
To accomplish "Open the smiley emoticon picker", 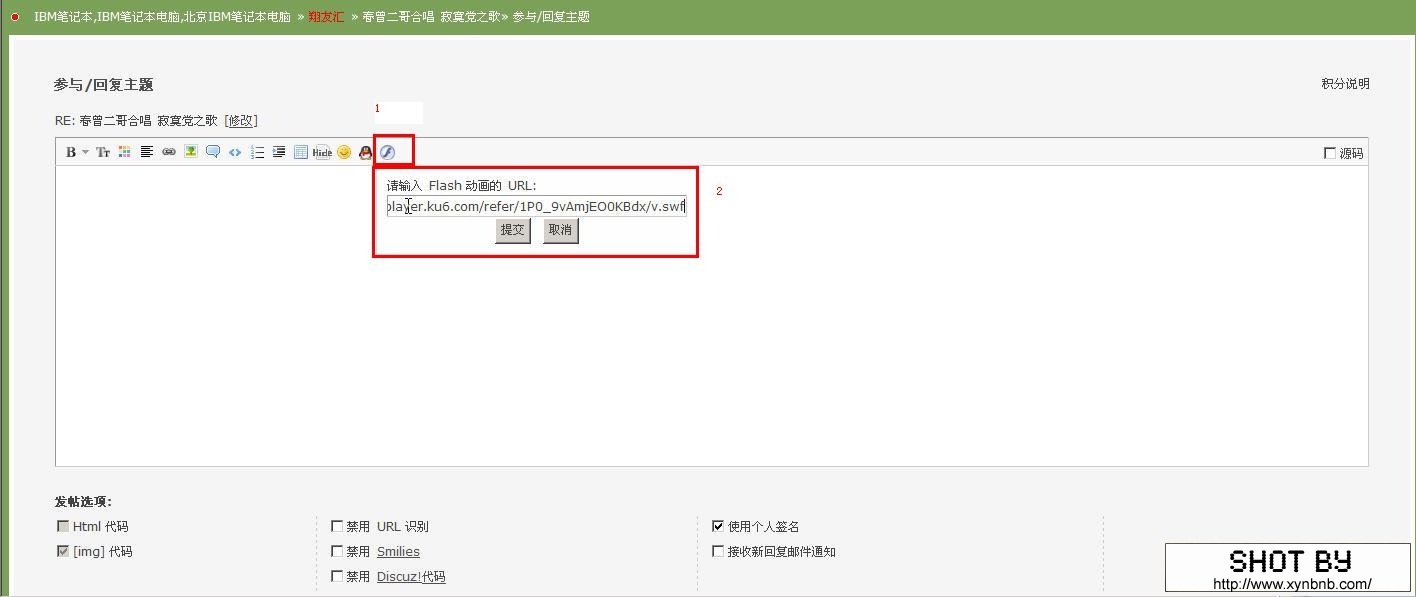I will (344, 152).
